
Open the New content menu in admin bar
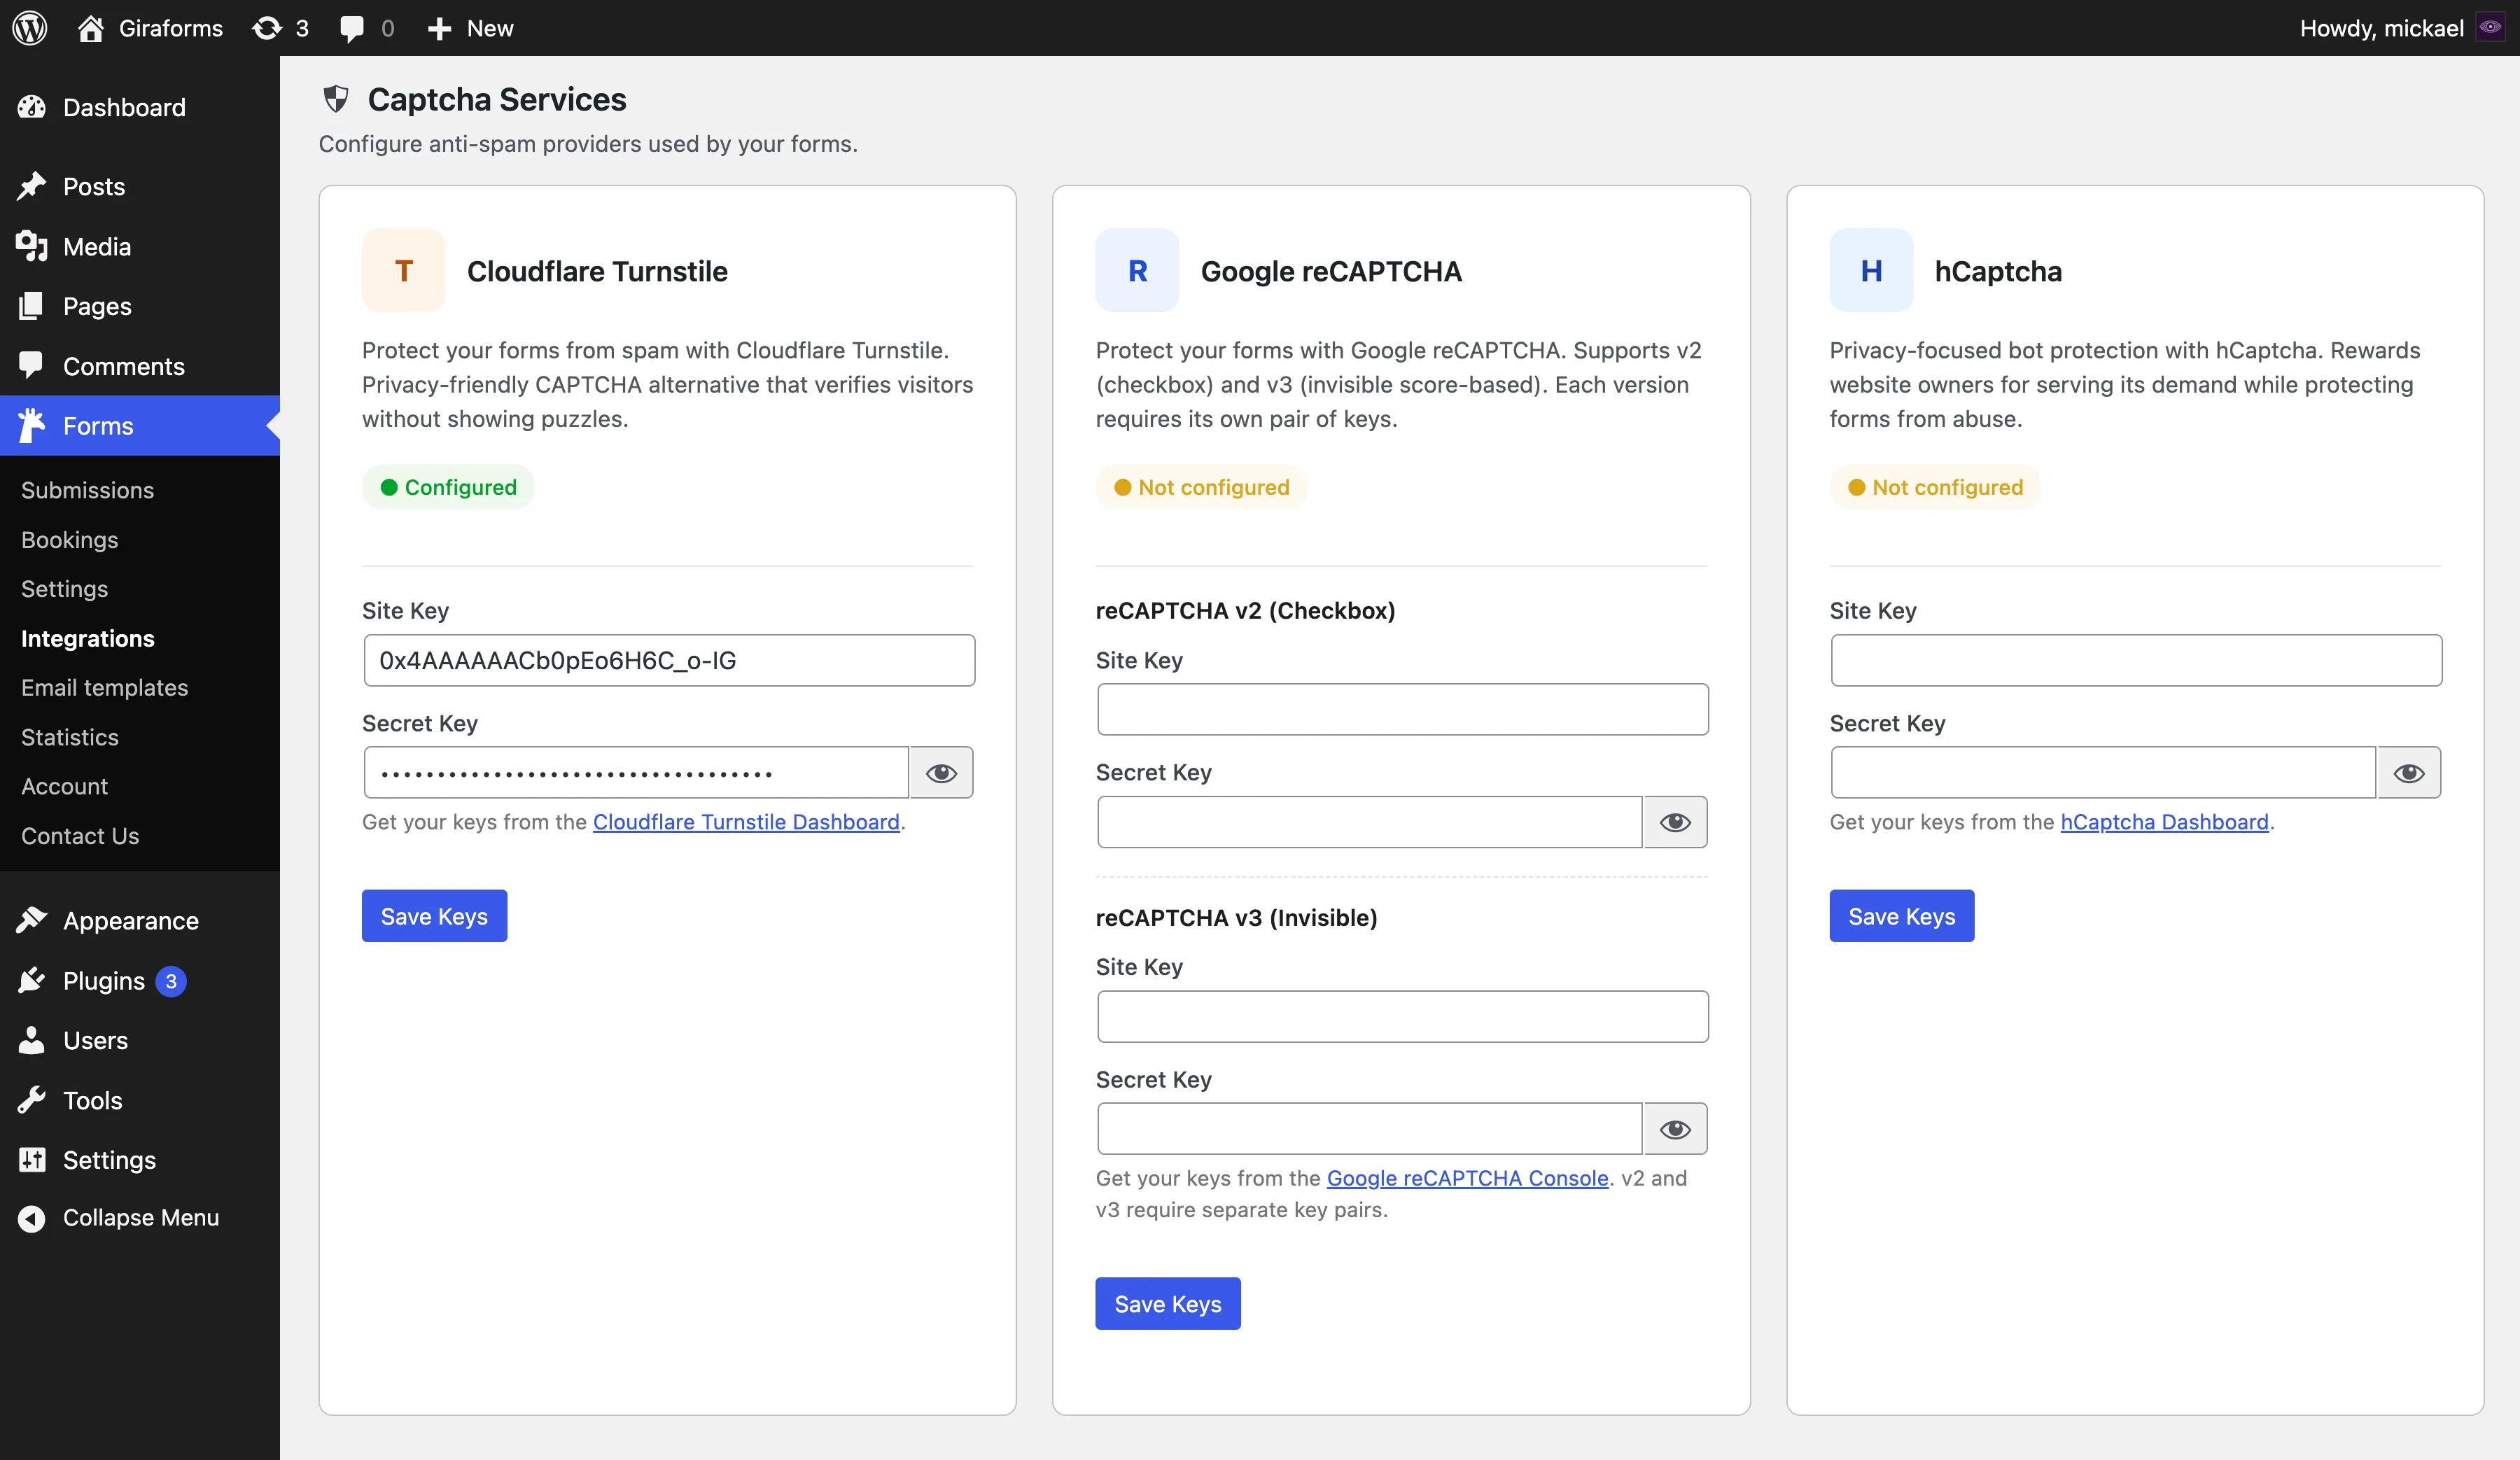[x=470, y=27]
